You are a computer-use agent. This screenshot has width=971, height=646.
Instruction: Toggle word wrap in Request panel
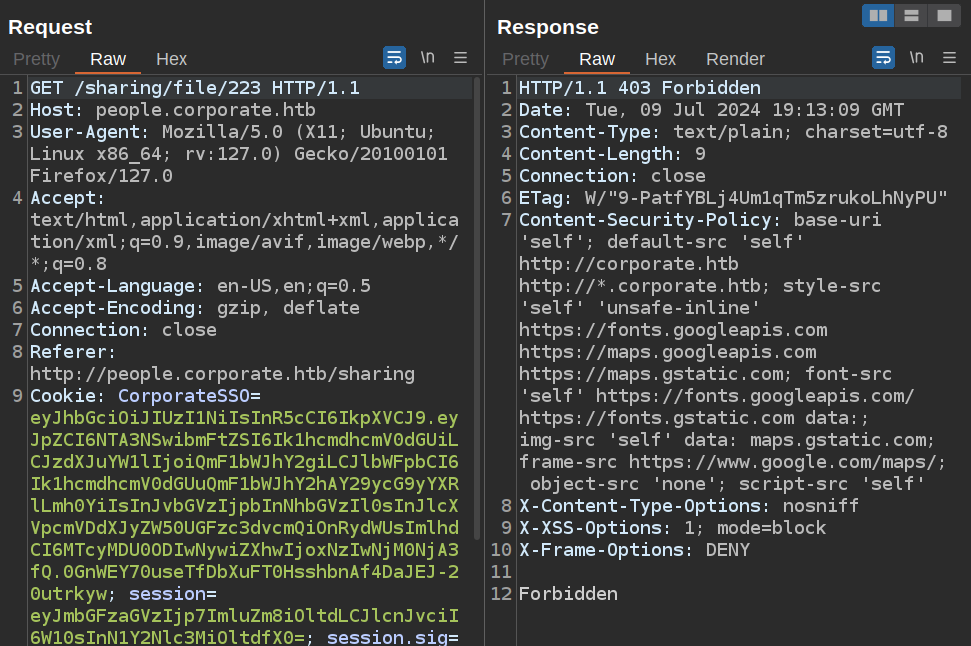[x=394, y=58]
